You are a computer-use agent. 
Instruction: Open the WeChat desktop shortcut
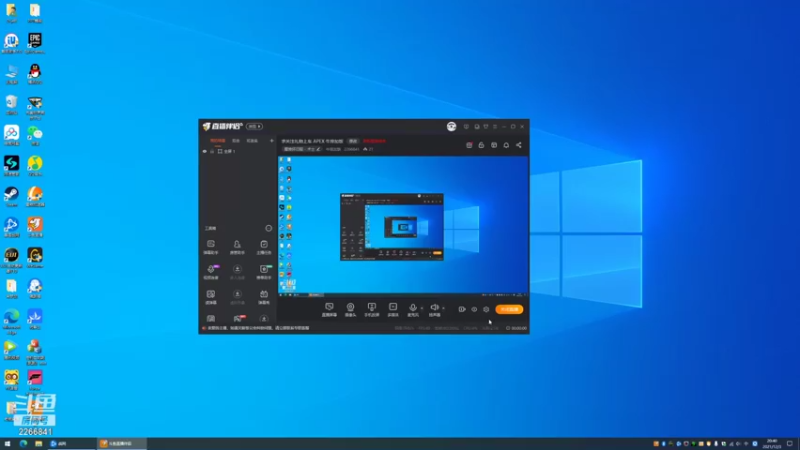pos(35,135)
